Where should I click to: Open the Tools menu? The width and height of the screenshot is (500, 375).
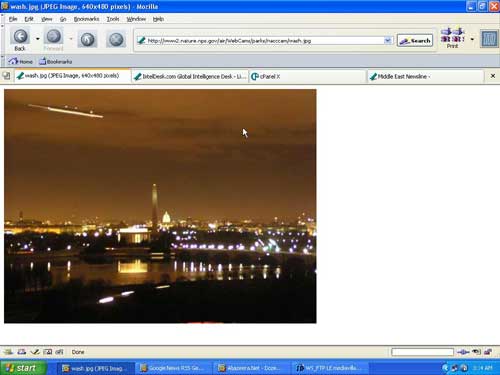[x=113, y=19]
